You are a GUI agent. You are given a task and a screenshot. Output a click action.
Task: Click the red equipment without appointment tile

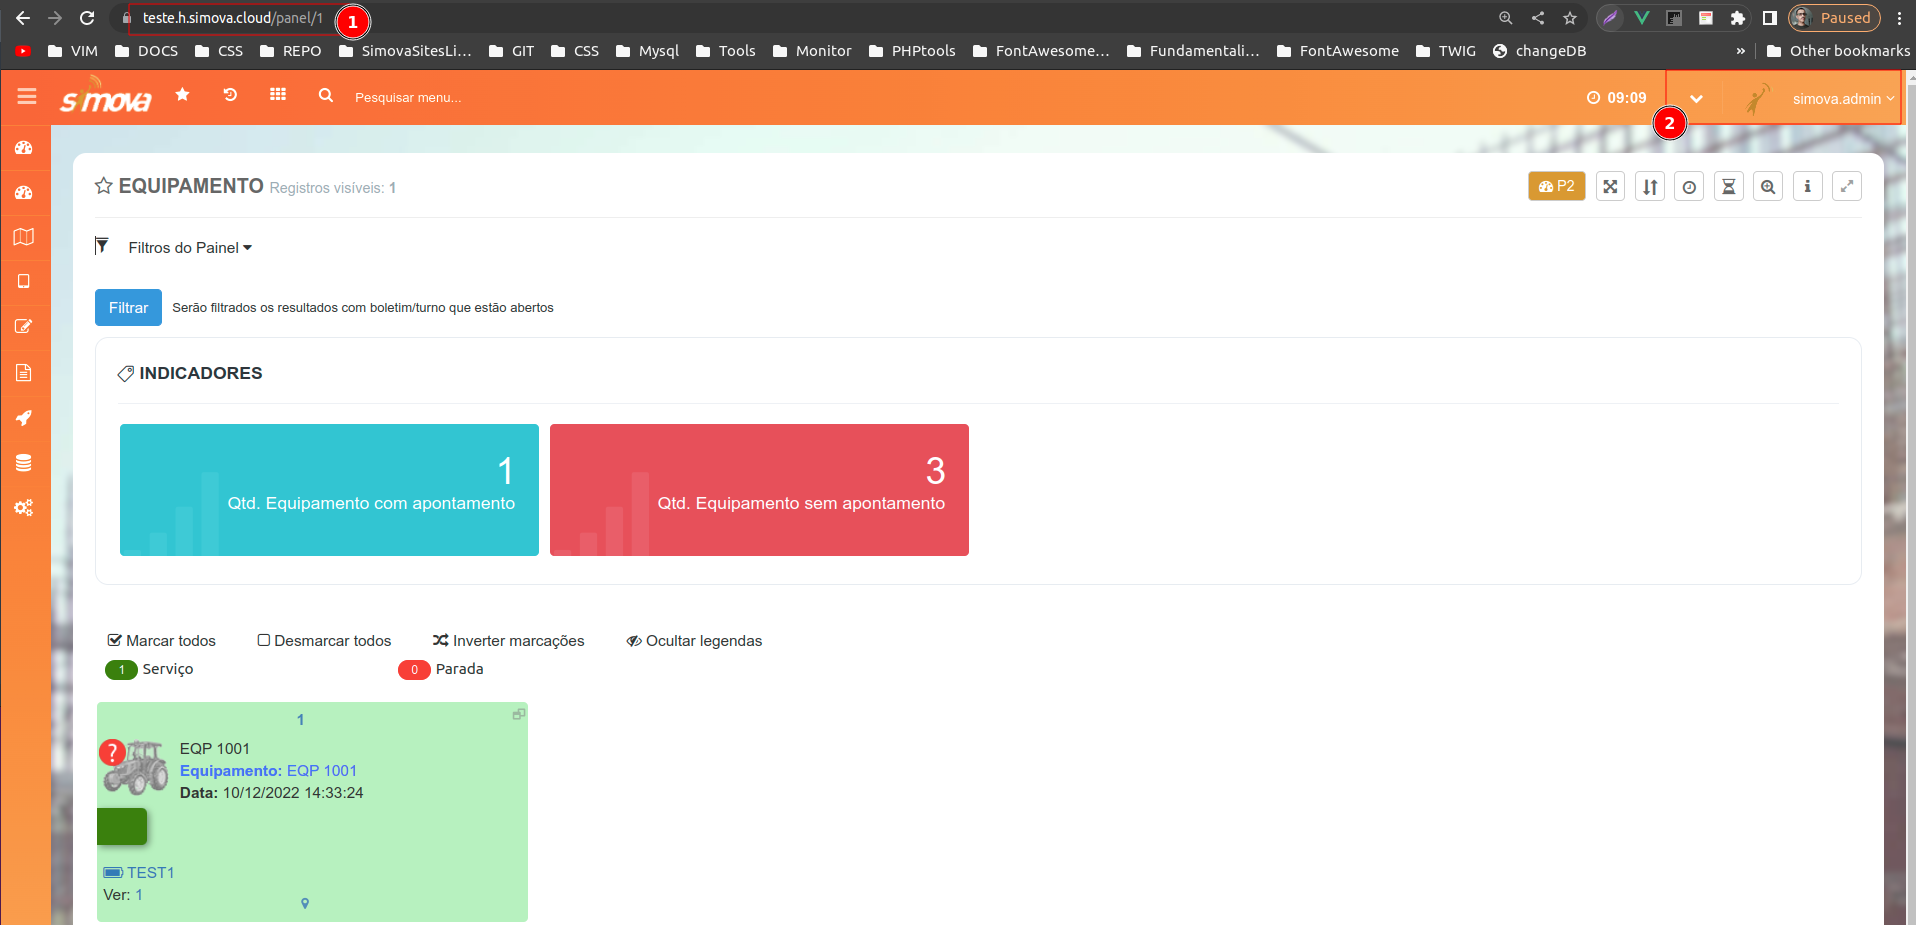coord(759,490)
